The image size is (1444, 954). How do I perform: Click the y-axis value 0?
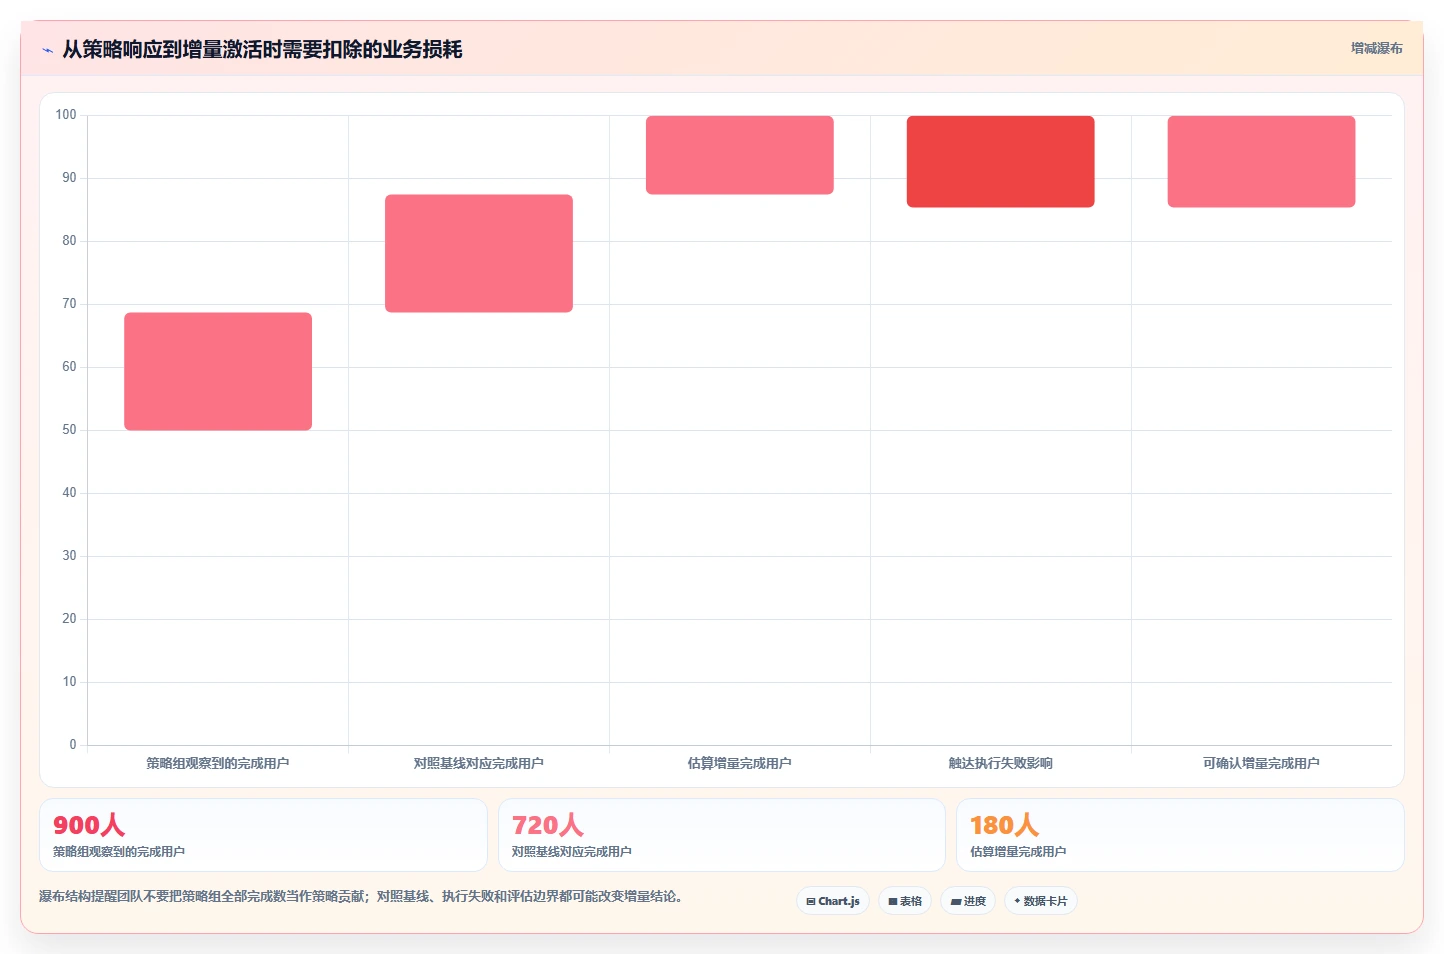73,745
